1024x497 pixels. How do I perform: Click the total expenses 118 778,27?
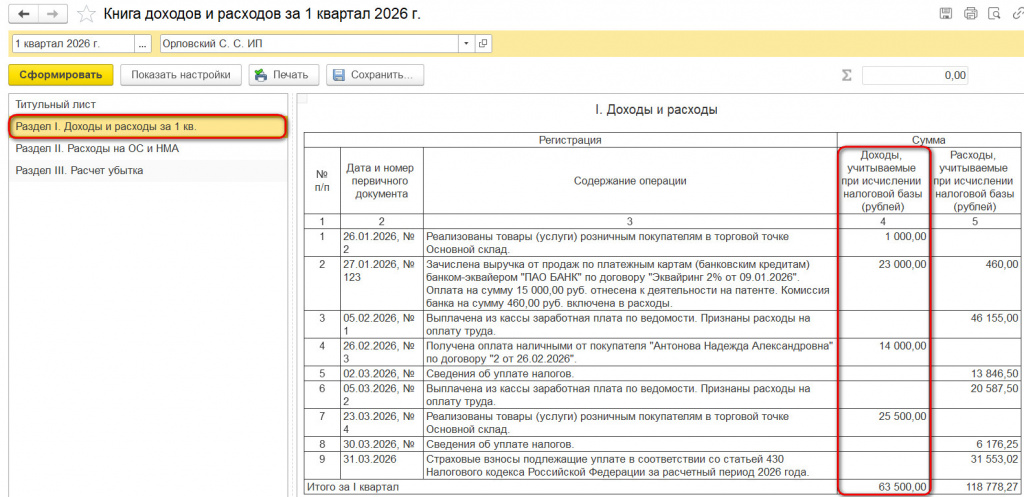tap(990, 487)
